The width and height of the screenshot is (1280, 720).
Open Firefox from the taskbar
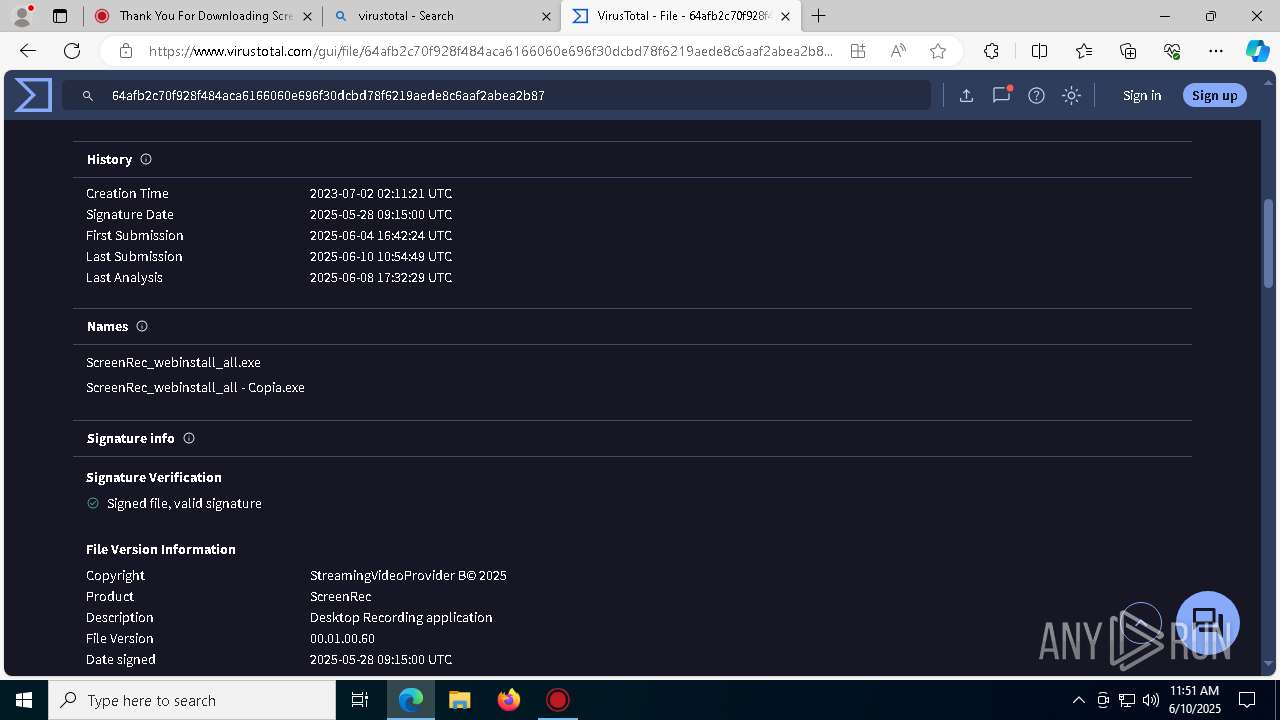pyautogui.click(x=509, y=700)
